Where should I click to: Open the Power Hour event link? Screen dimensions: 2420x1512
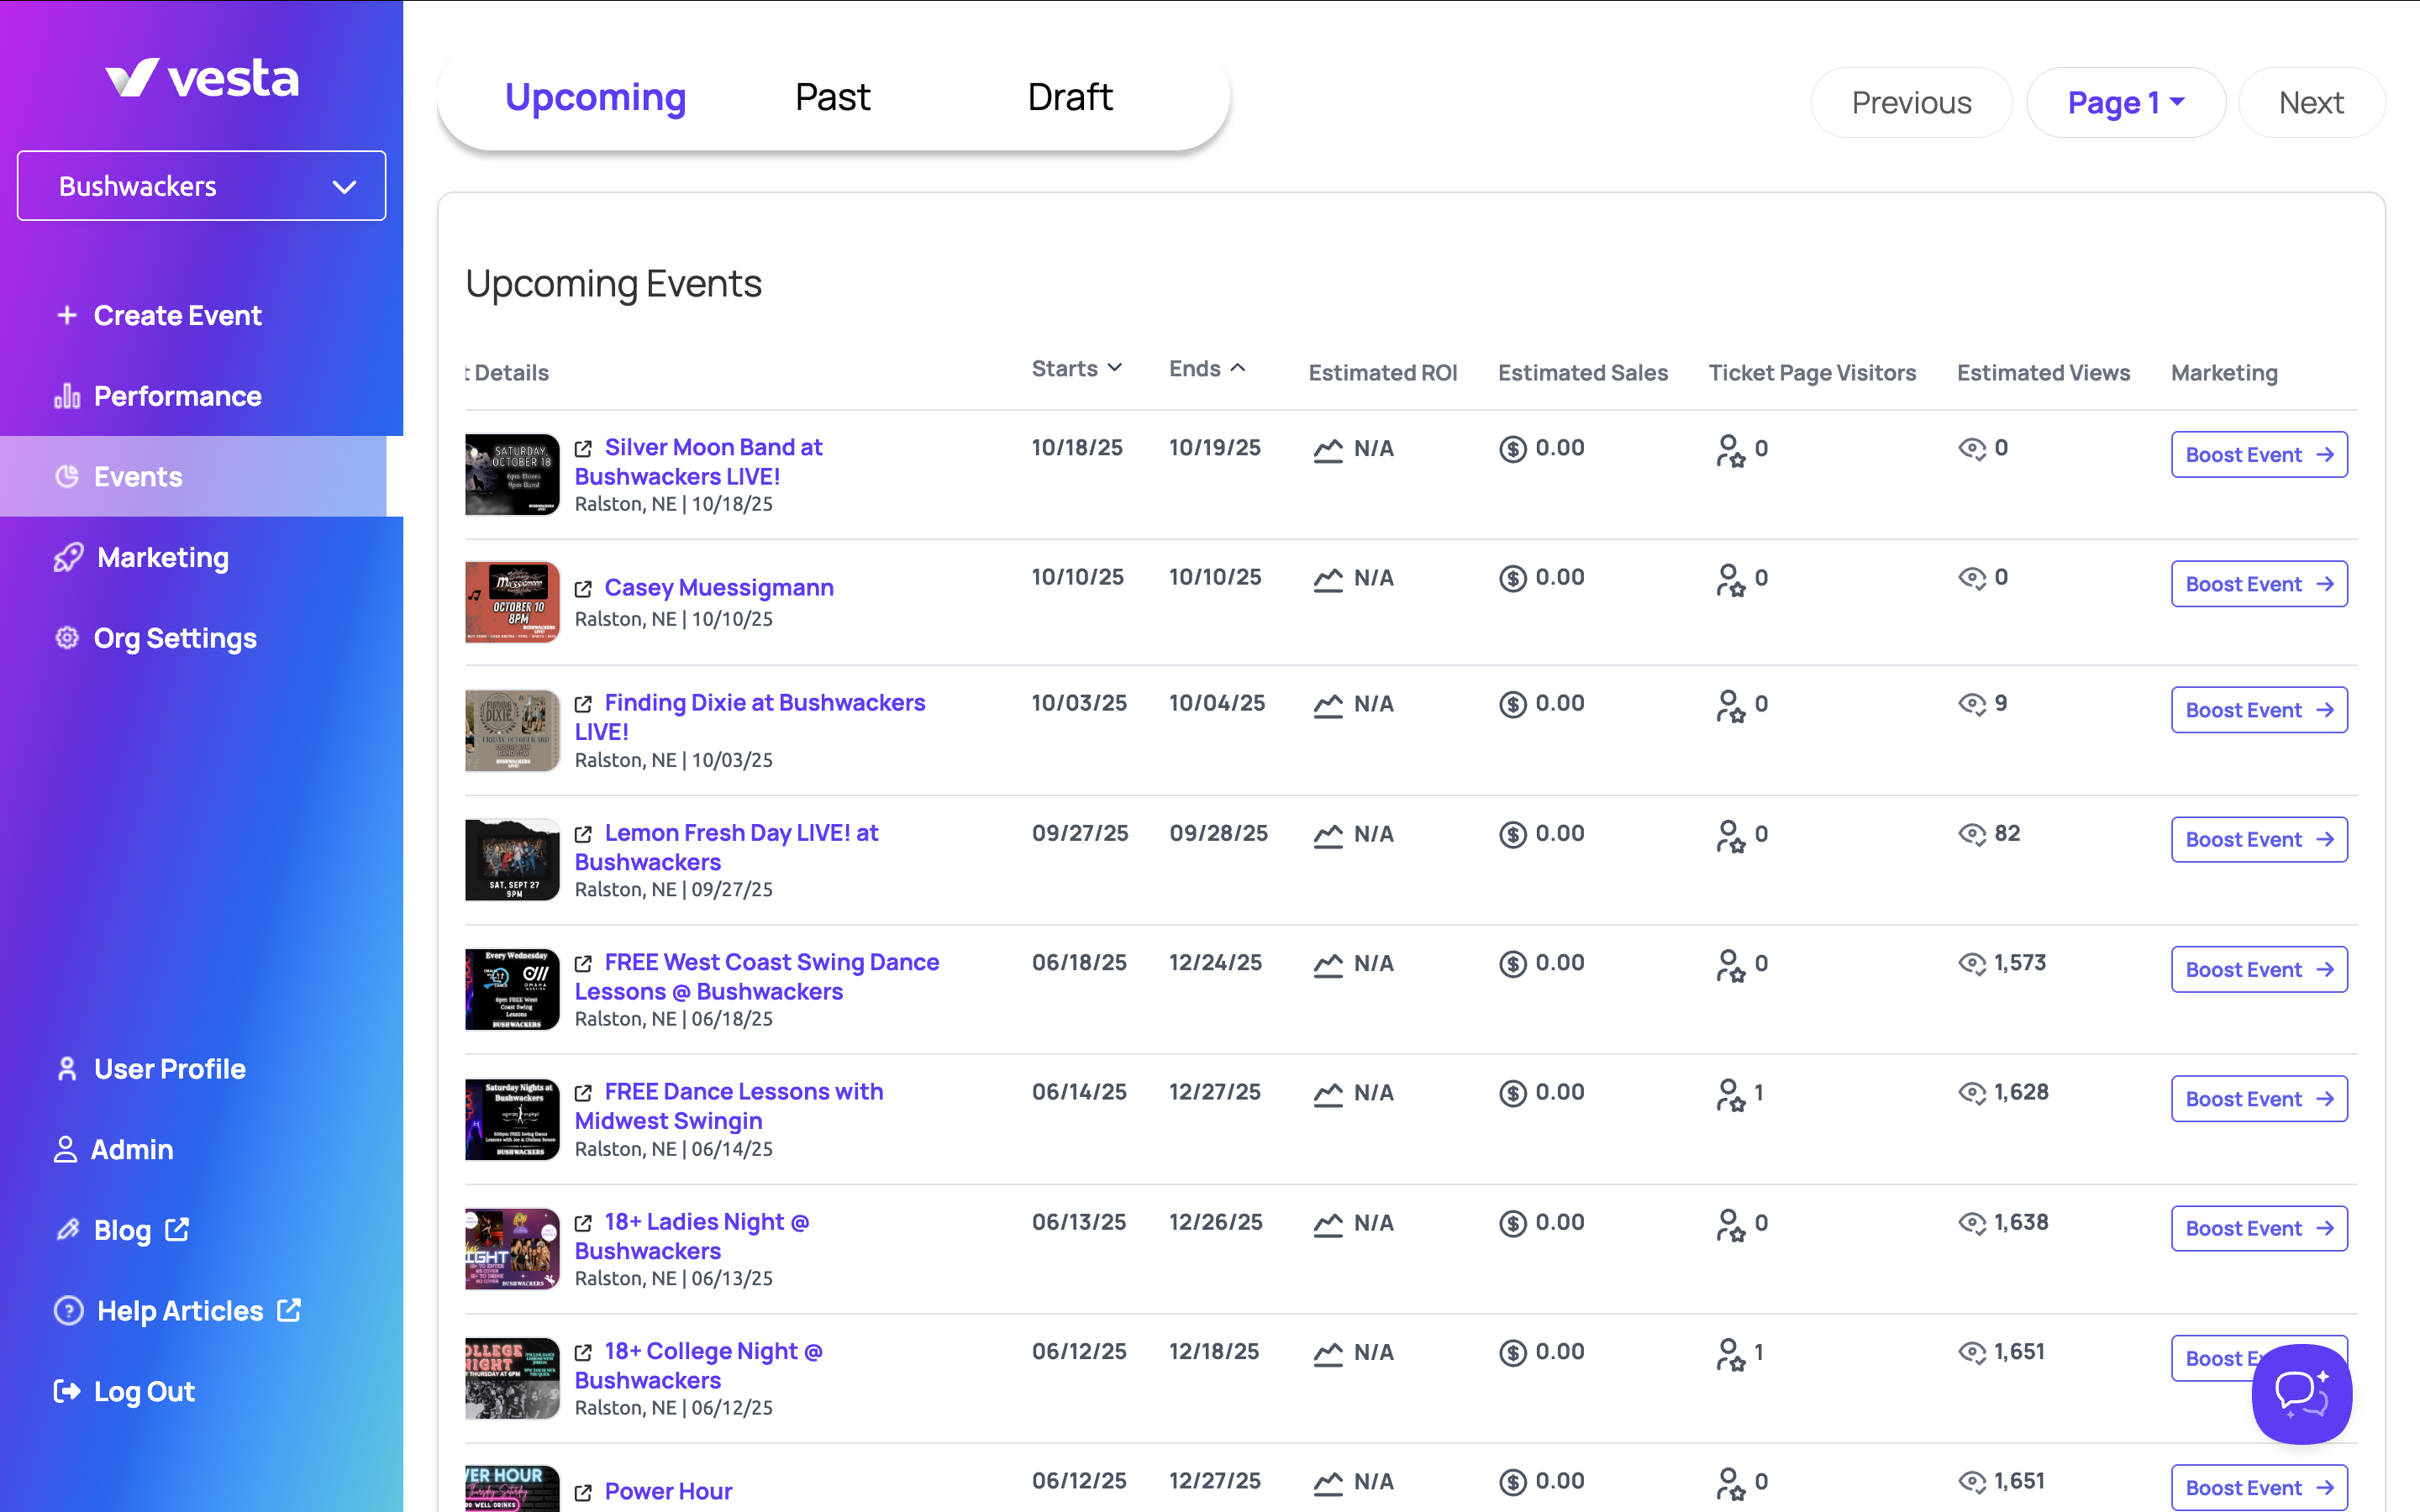(668, 1491)
